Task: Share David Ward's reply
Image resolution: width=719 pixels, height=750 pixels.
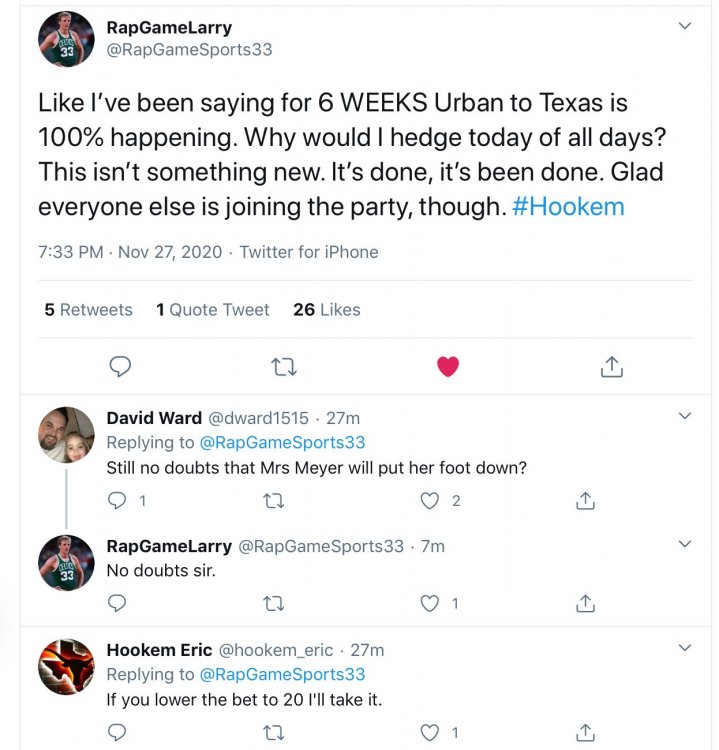Action: (x=586, y=500)
